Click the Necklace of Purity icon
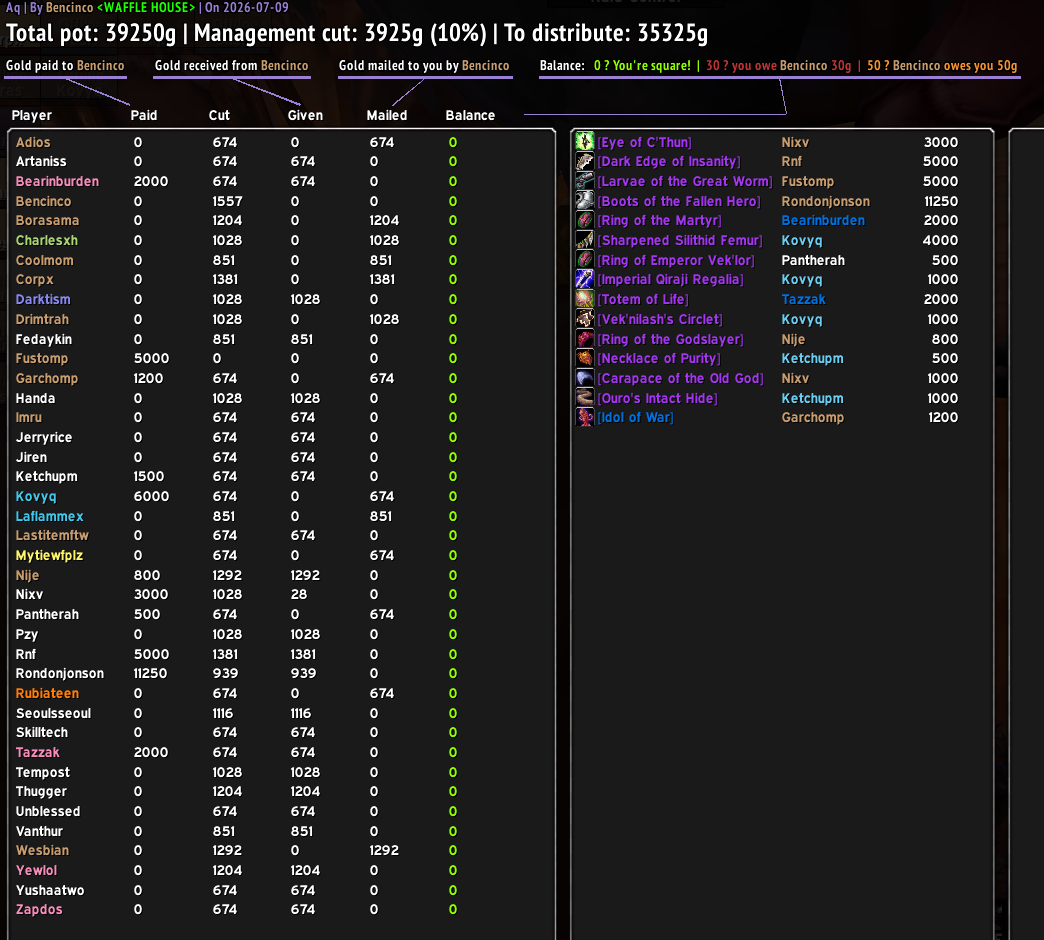 585,359
